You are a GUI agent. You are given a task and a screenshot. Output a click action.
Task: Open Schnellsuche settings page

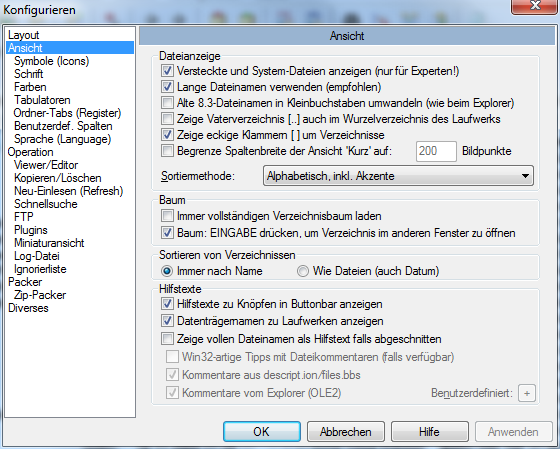point(46,204)
